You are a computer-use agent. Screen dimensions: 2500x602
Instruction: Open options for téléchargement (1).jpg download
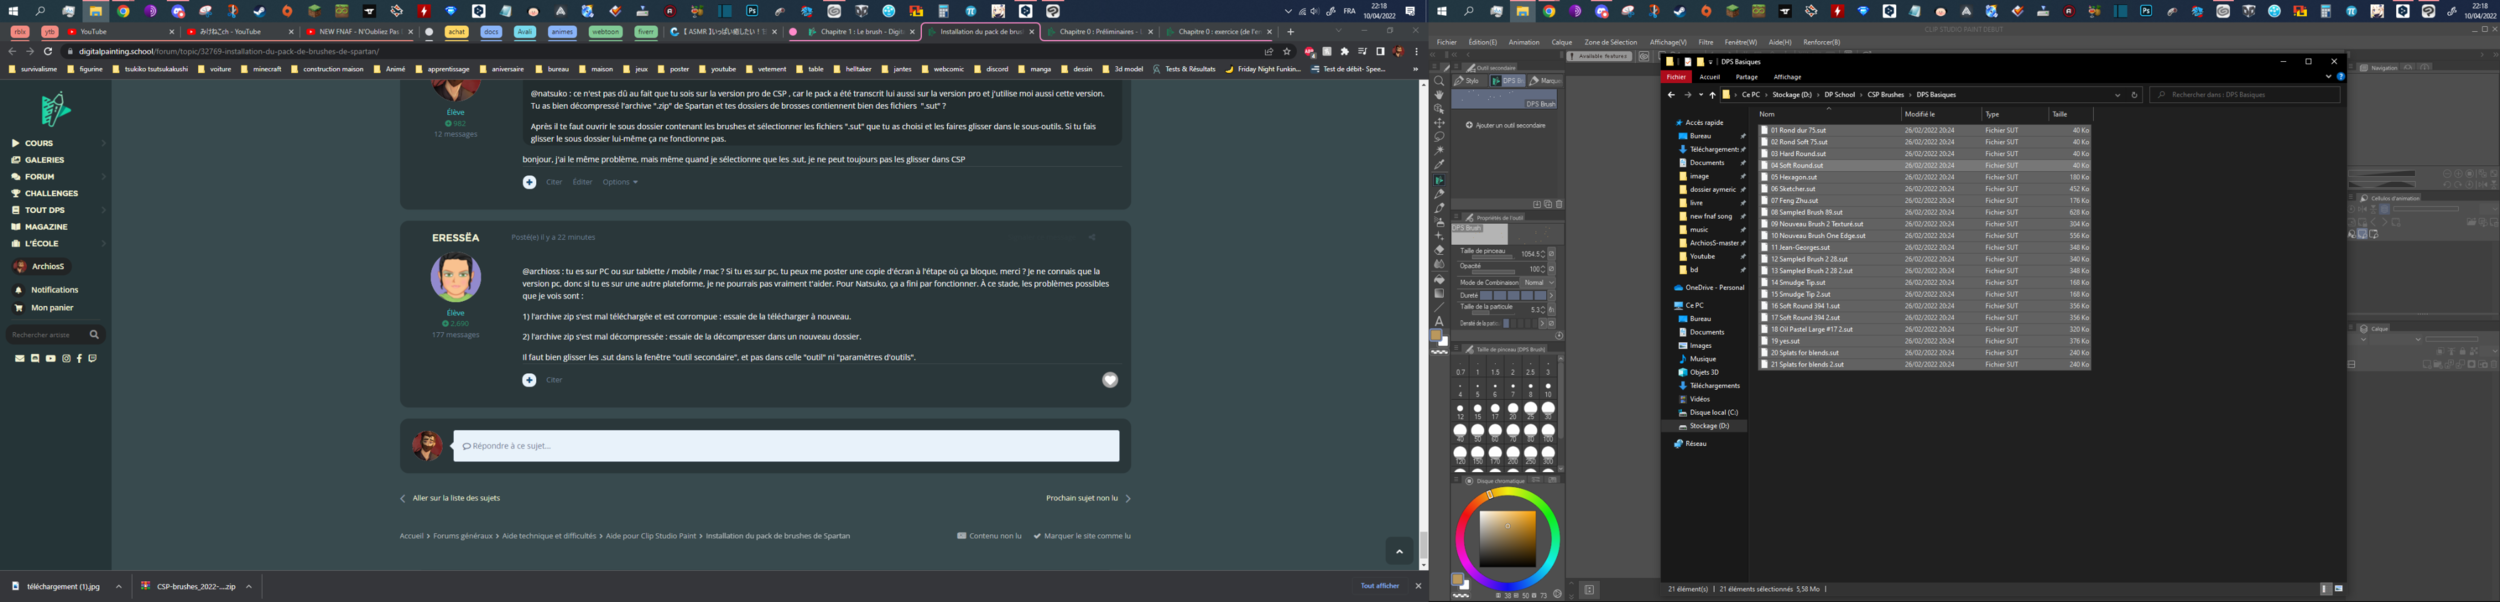pos(118,587)
